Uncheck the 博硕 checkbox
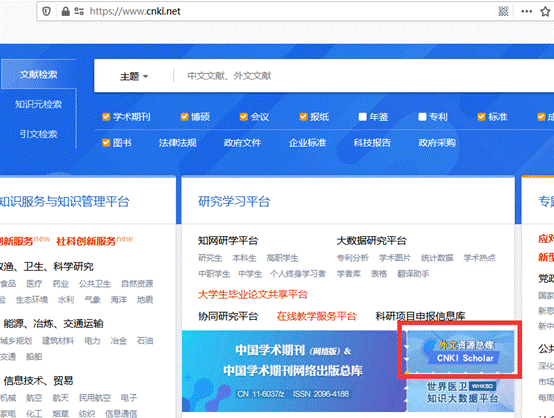This screenshot has height=418, width=554. click(x=184, y=117)
